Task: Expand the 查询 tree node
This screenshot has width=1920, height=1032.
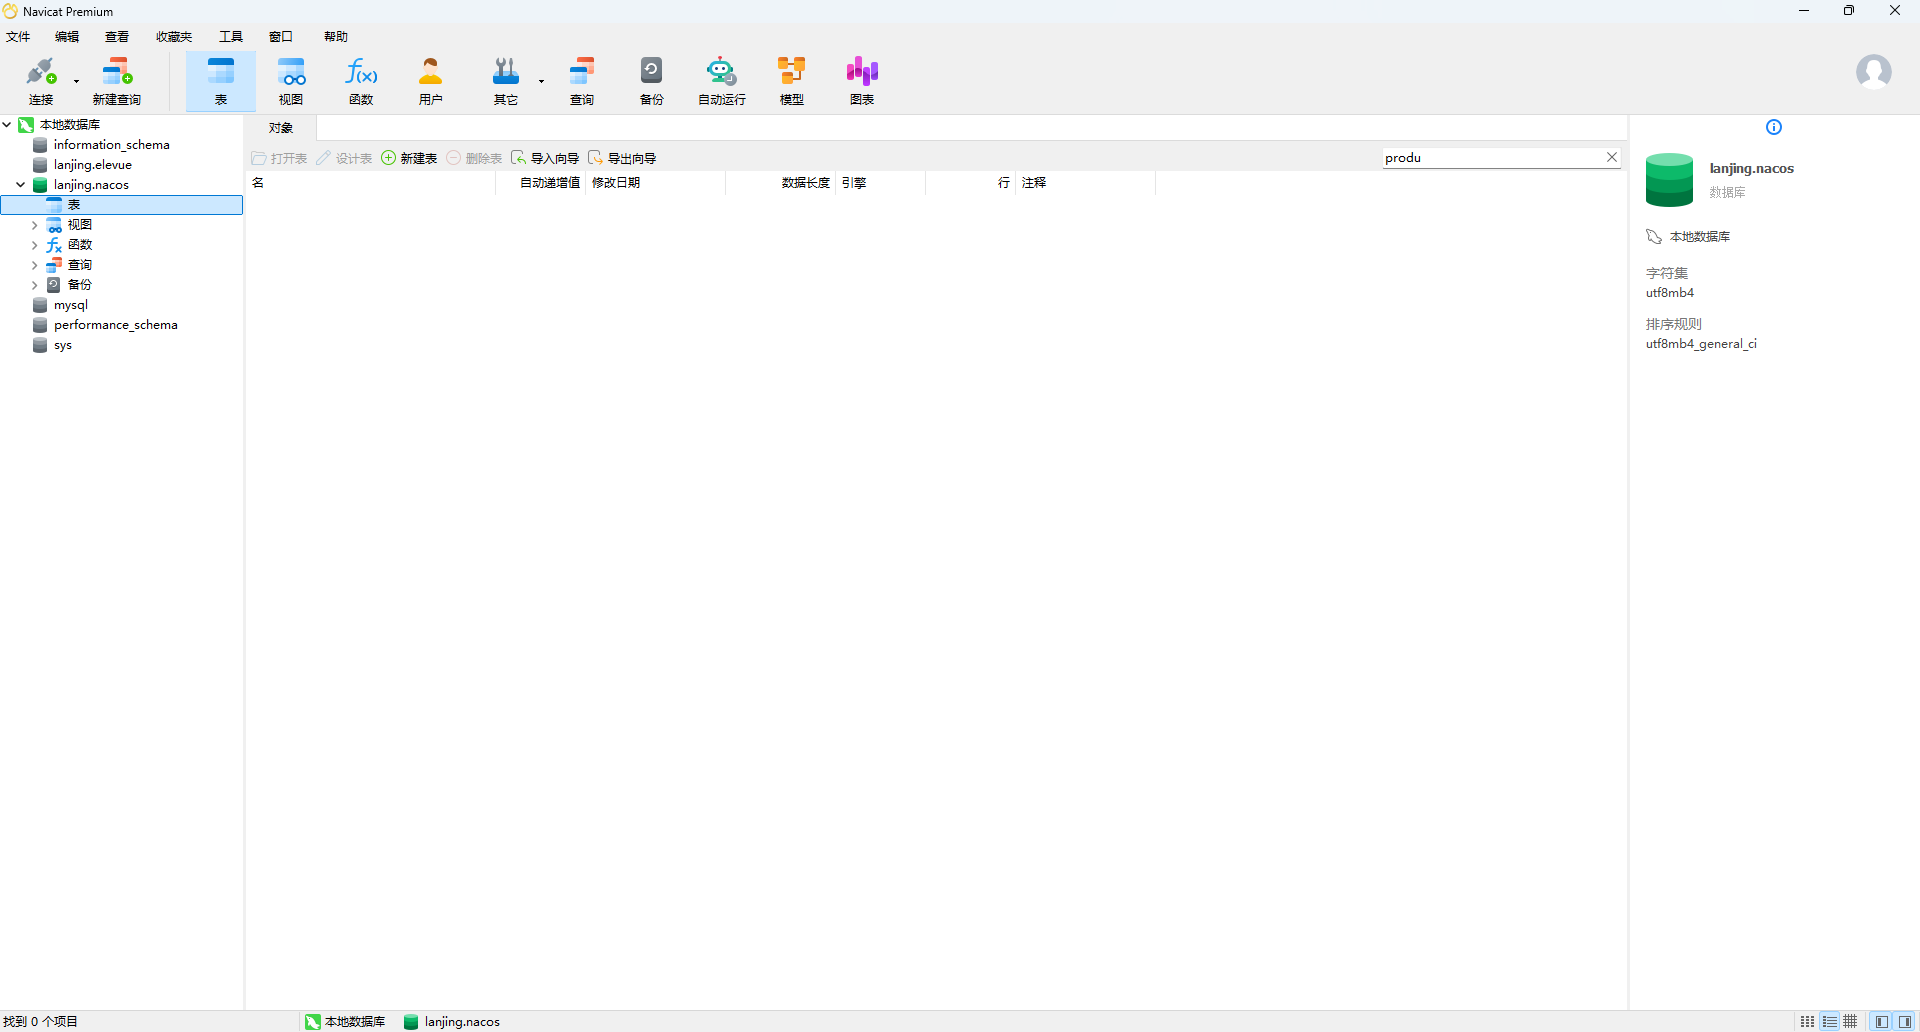Action: pyautogui.click(x=34, y=265)
